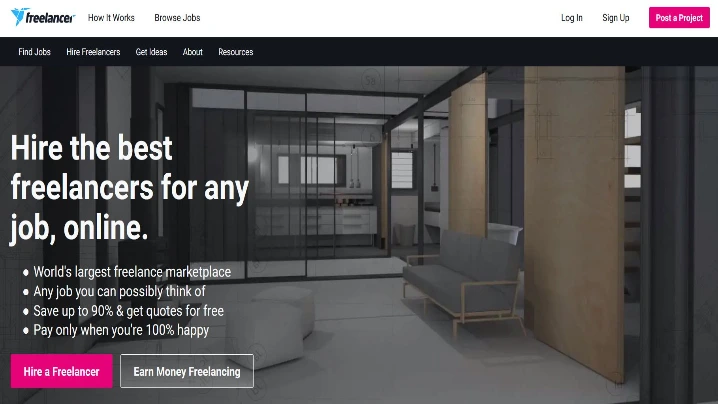718x404 pixels.
Task: Click the Log In link
Action: click(x=572, y=18)
